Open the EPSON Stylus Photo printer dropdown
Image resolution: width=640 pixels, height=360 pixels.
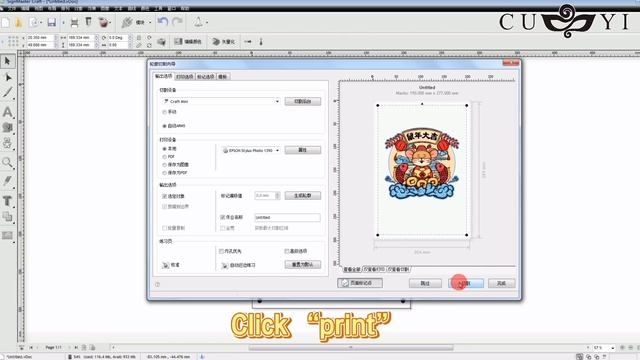coord(278,150)
